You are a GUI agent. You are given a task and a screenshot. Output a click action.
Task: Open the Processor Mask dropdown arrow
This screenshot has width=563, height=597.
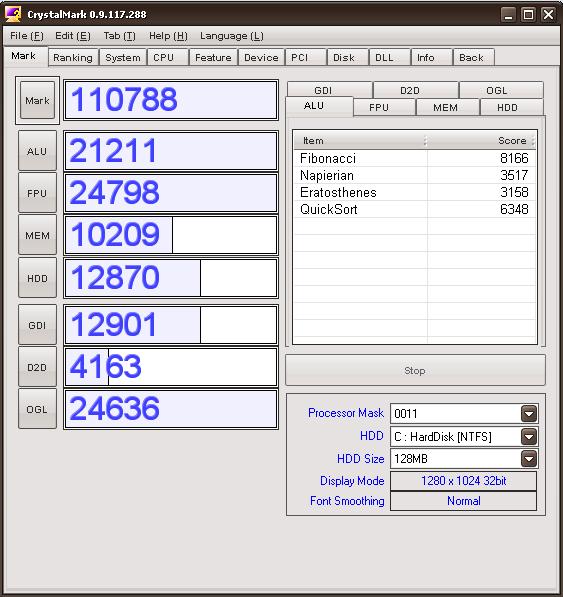(x=529, y=414)
